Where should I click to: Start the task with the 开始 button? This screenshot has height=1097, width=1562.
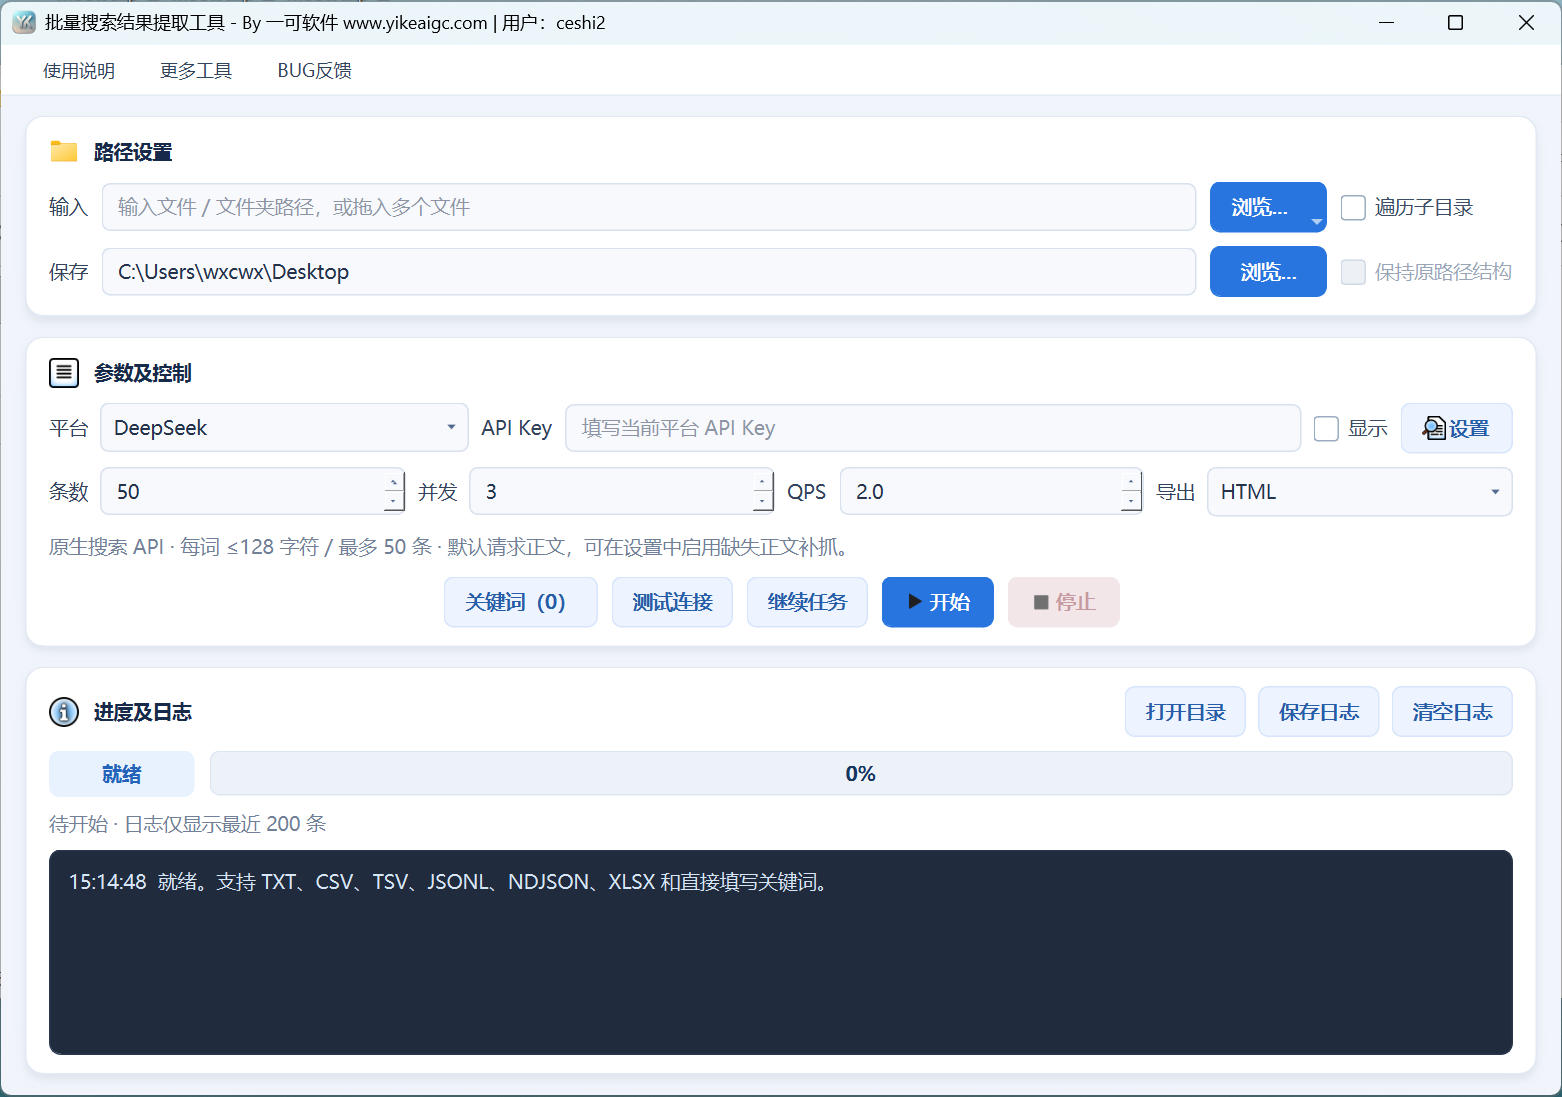click(938, 602)
